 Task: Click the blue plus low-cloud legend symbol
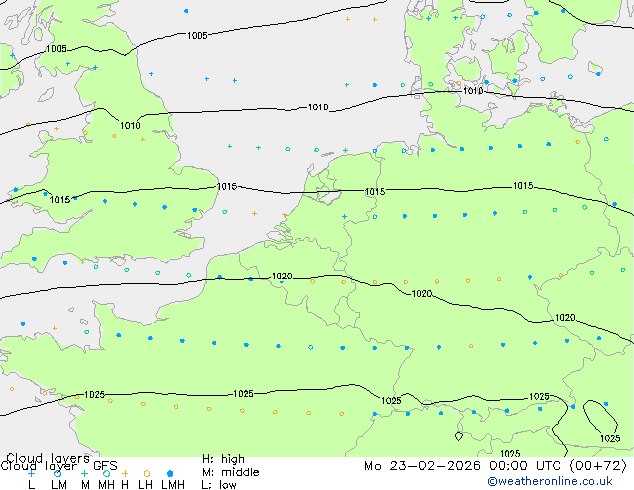tap(32, 473)
